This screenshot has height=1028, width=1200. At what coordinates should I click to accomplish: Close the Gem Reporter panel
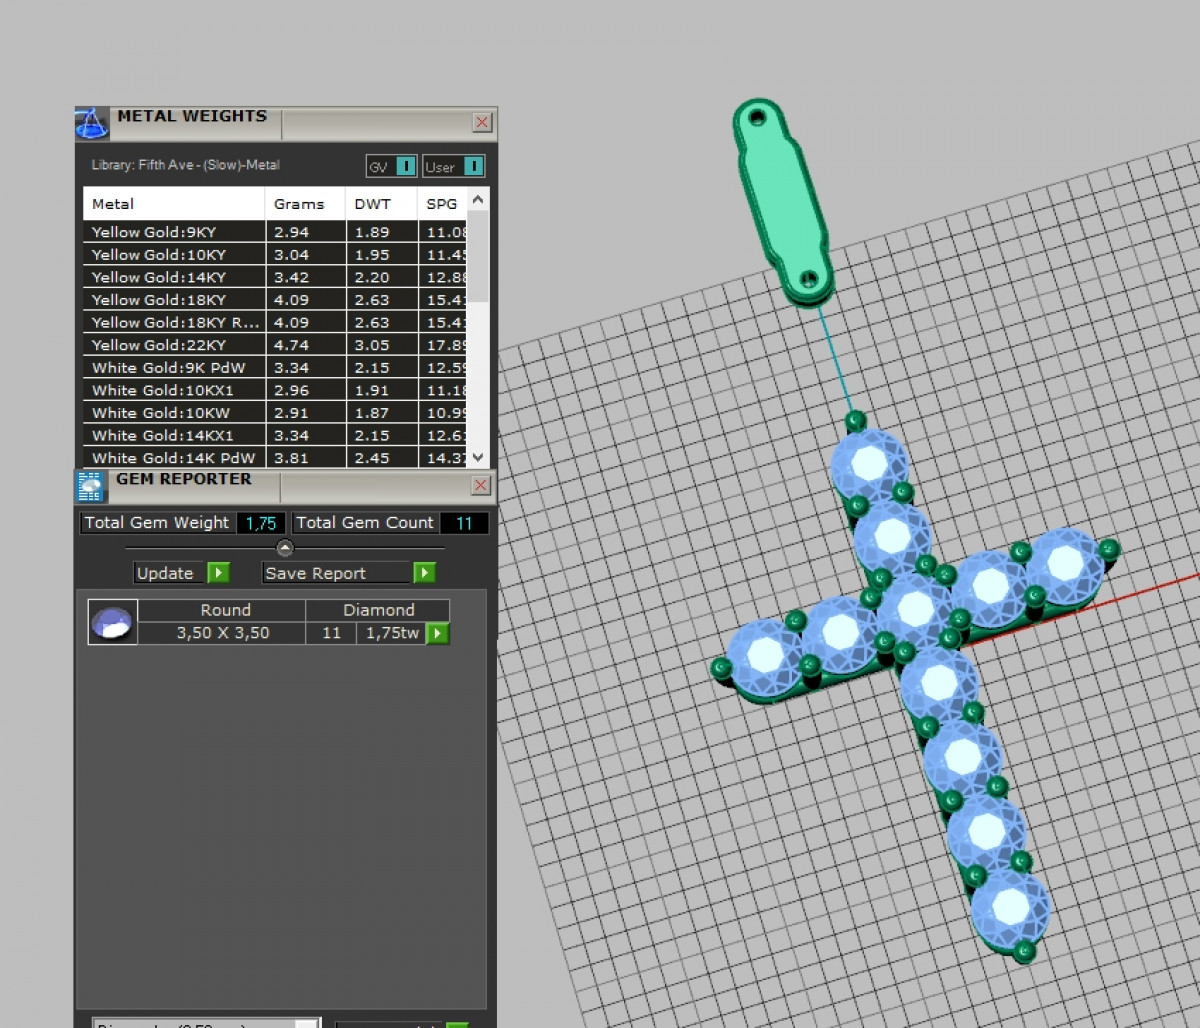pos(481,485)
